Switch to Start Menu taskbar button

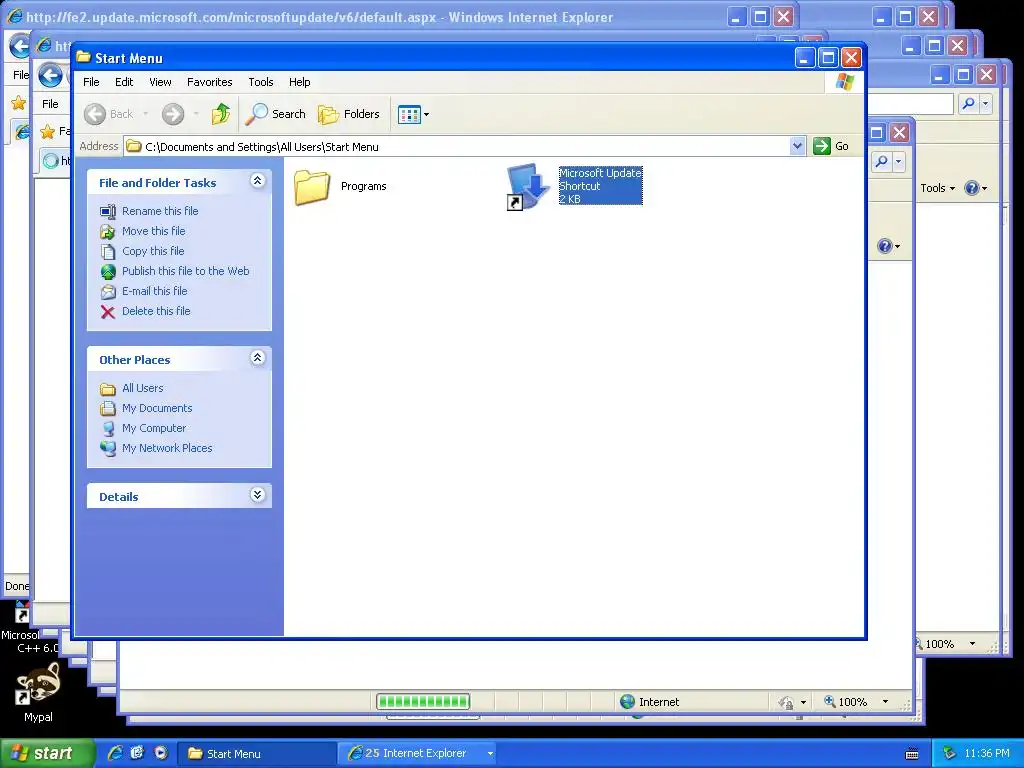click(x=257, y=754)
